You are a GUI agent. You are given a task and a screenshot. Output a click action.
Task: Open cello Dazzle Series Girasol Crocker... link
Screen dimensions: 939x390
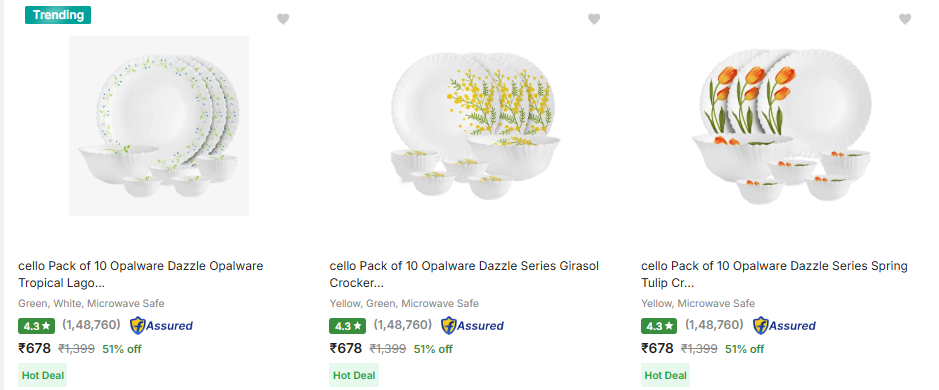pyautogui.click(x=464, y=274)
